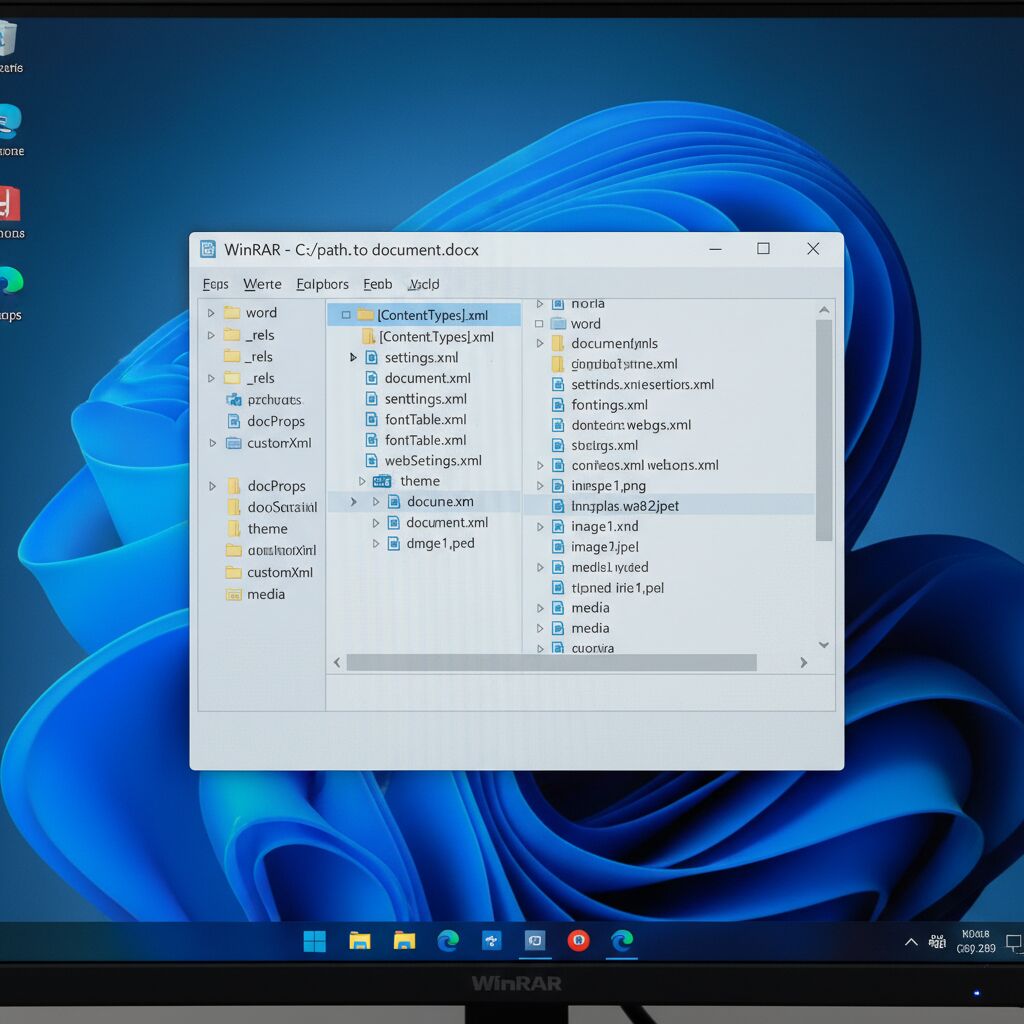The image size is (1024, 1024).
Task: Click the horizontal scrollbar thumb
Action: [551, 662]
